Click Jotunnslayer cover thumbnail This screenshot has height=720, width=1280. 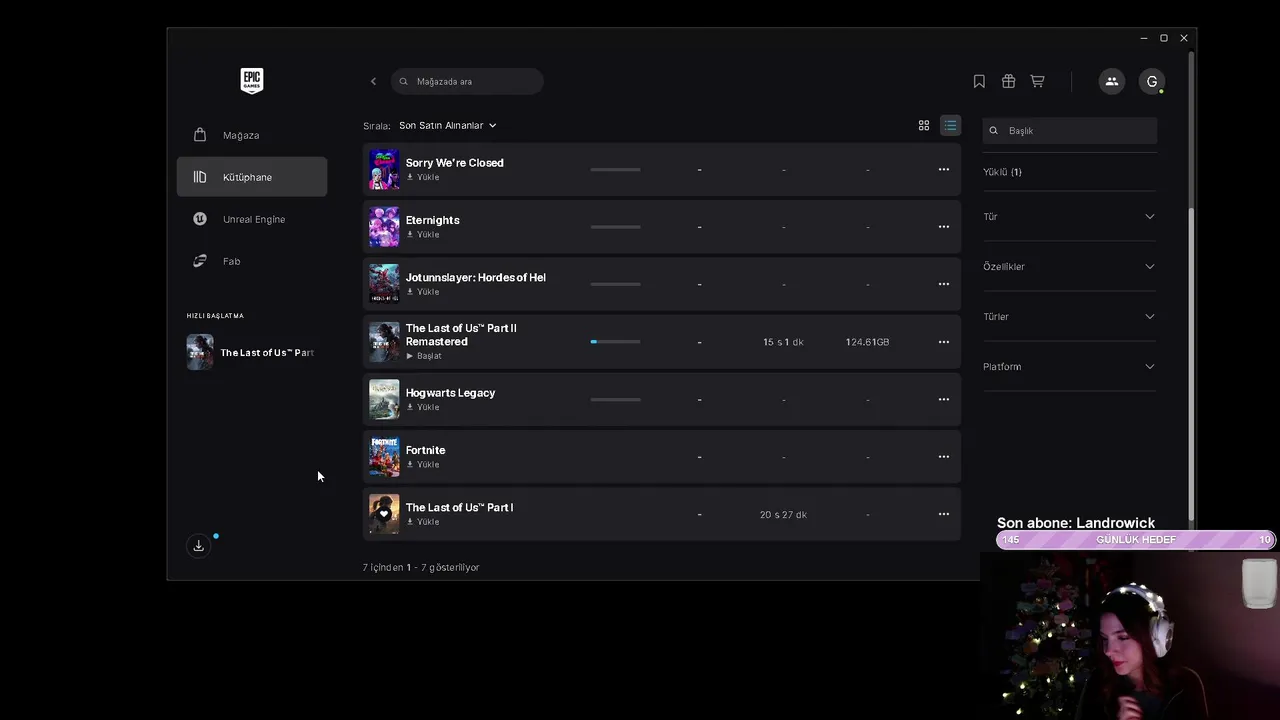[384, 284]
